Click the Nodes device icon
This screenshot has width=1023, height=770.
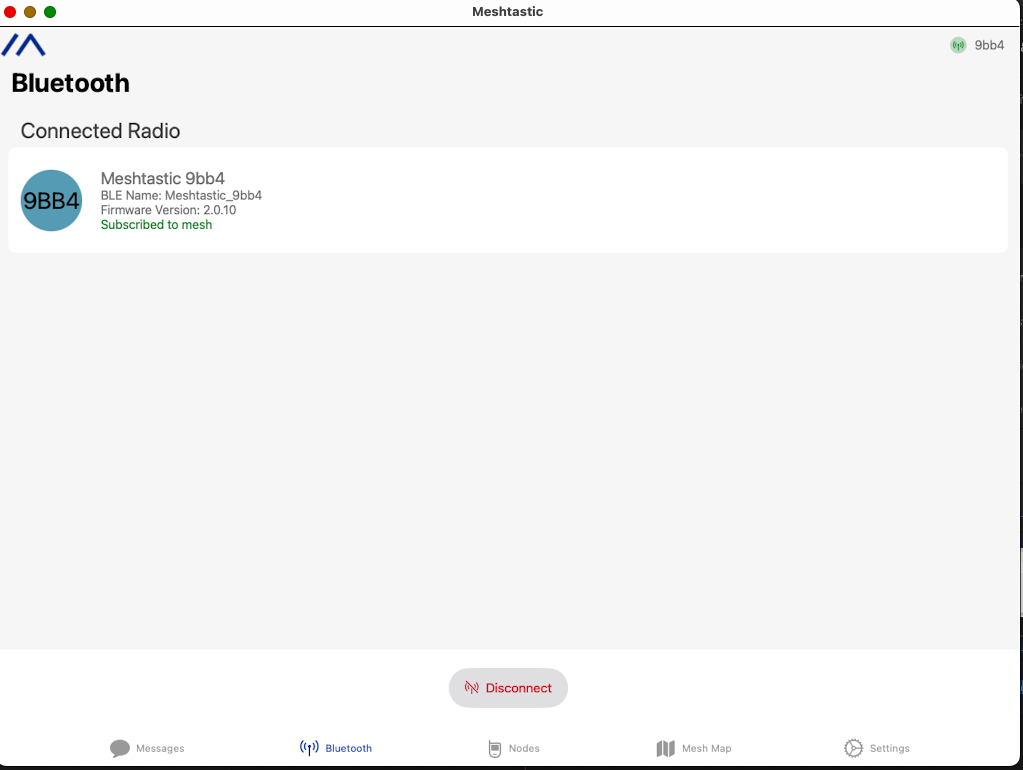point(495,748)
